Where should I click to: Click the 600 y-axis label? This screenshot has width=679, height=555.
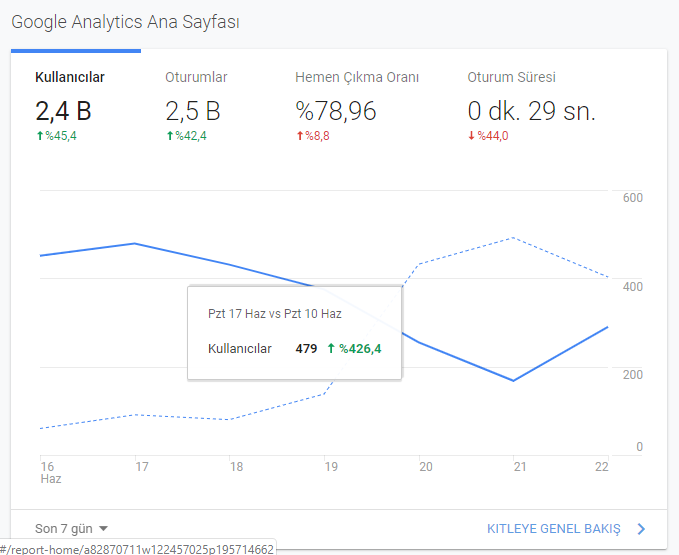click(x=633, y=198)
